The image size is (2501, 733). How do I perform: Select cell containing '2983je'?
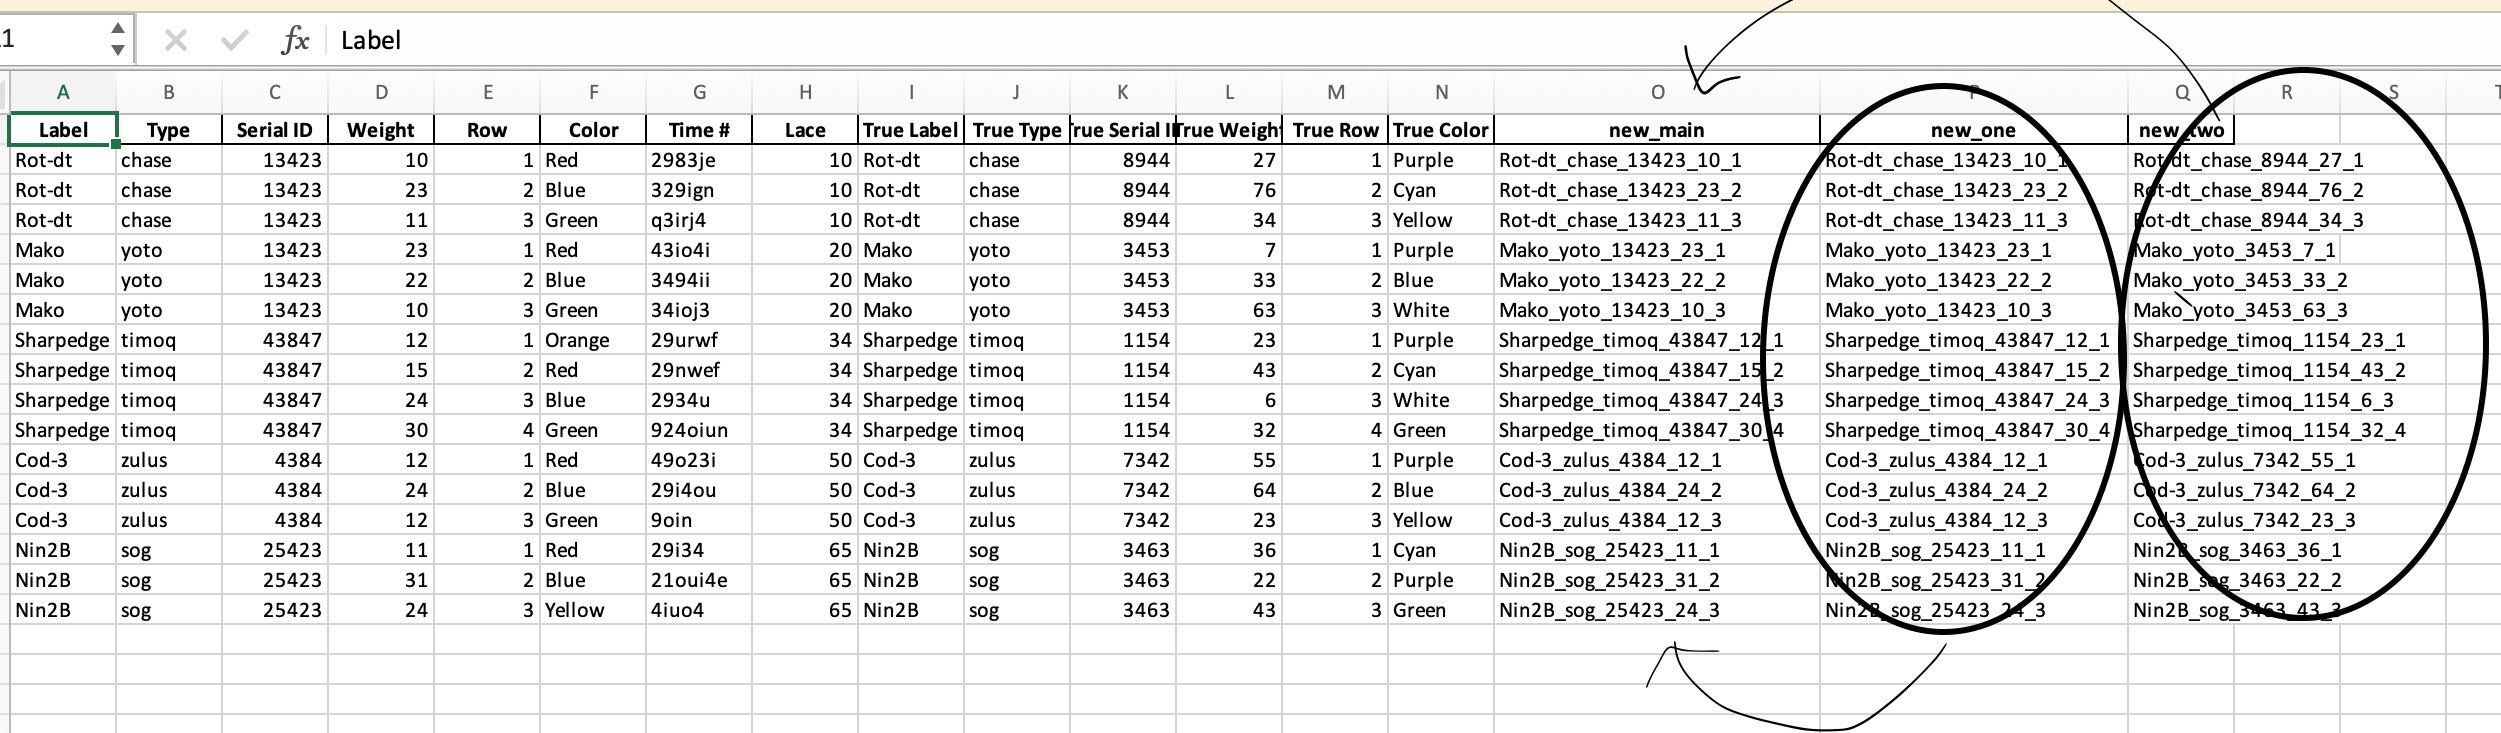click(x=699, y=160)
